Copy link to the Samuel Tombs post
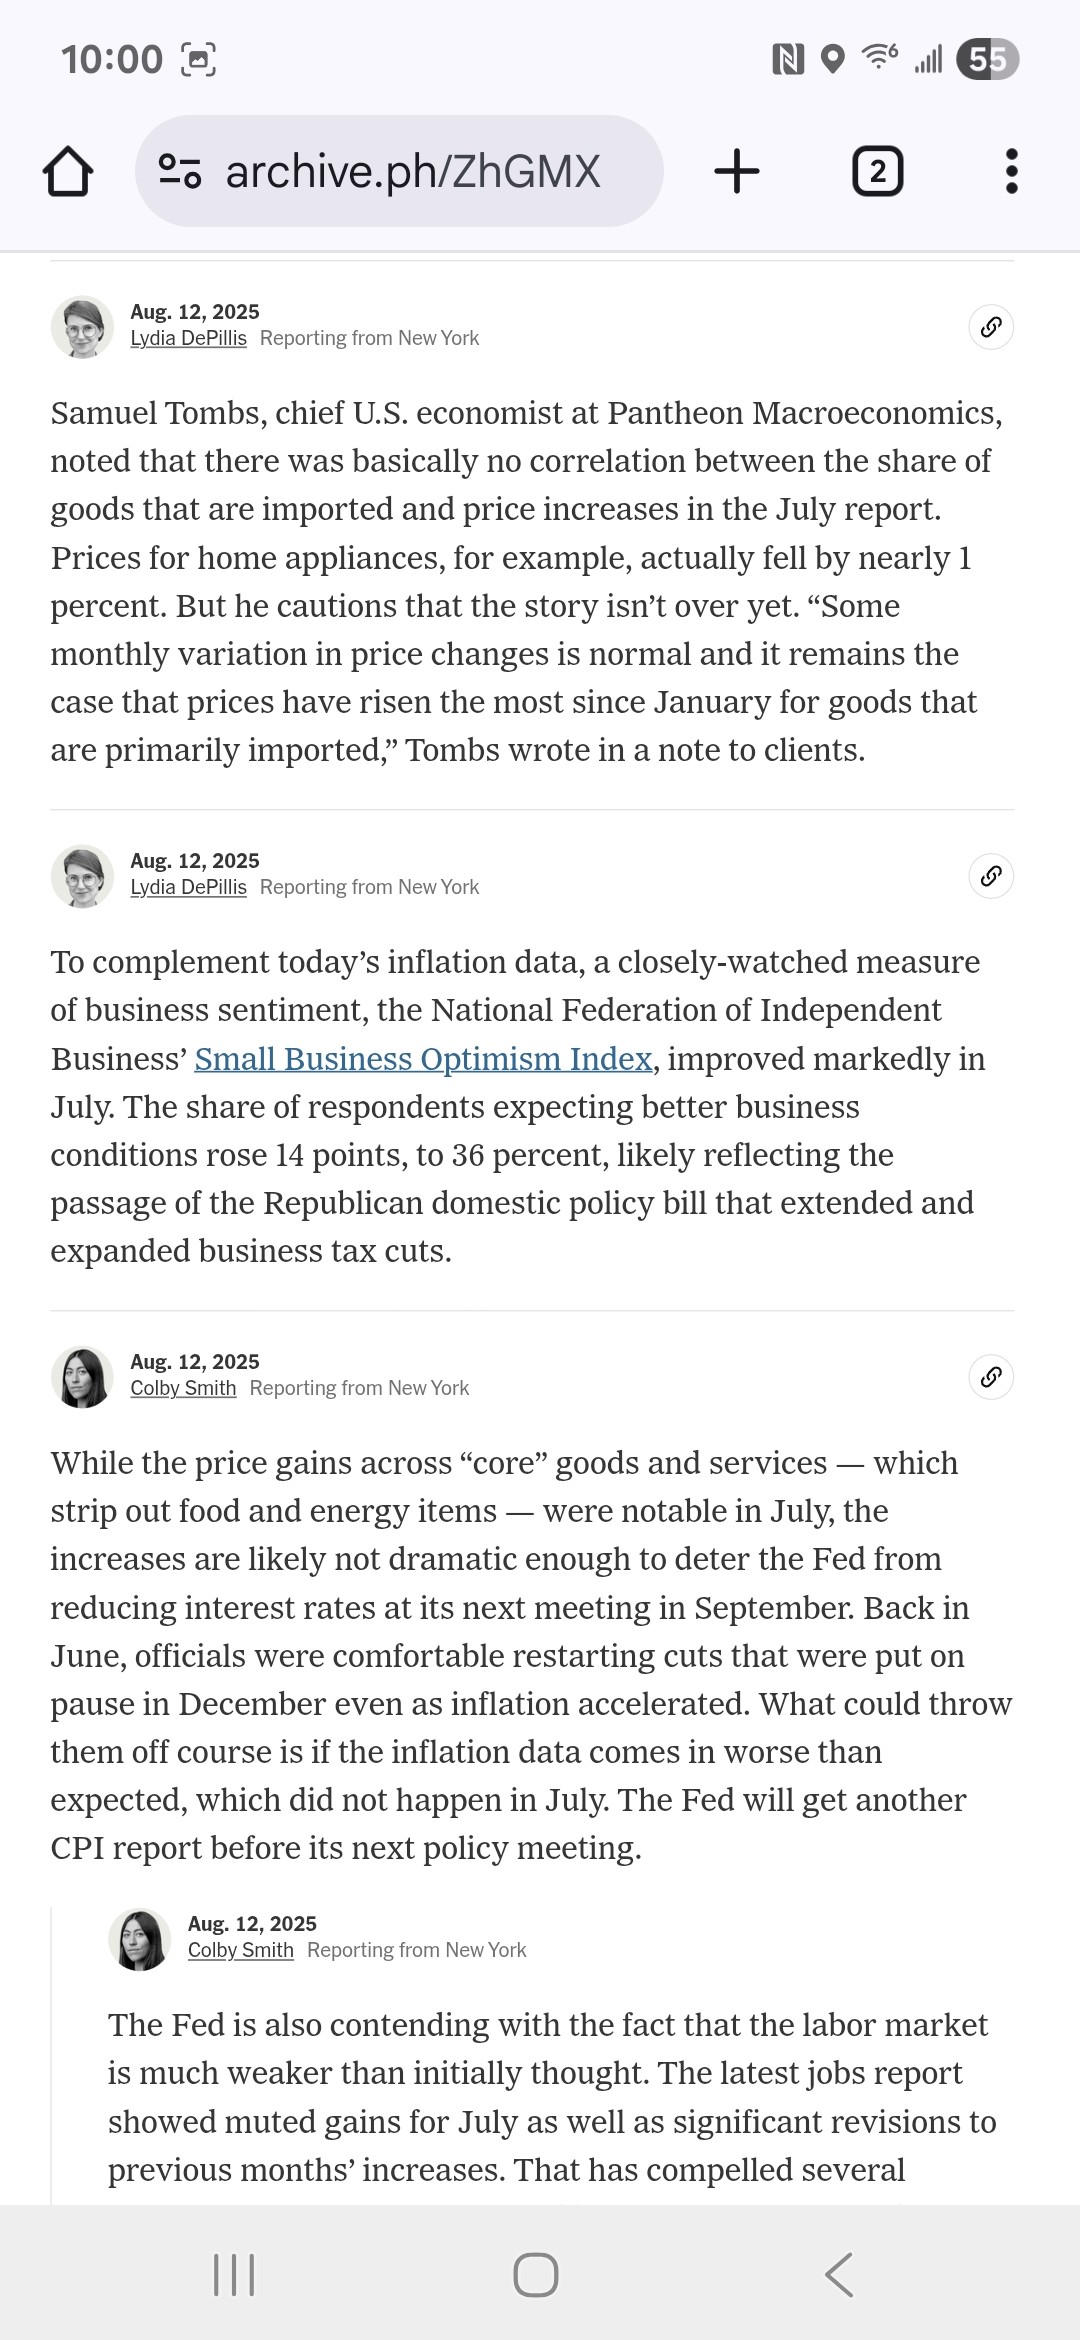 tap(990, 327)
